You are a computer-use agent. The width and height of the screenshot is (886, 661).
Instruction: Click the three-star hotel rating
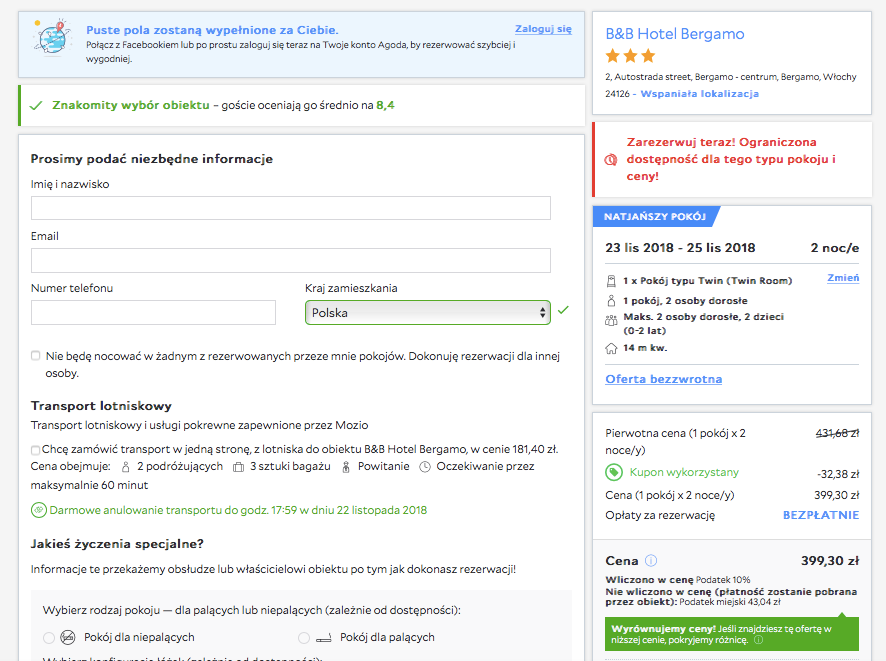coord(630,56)
